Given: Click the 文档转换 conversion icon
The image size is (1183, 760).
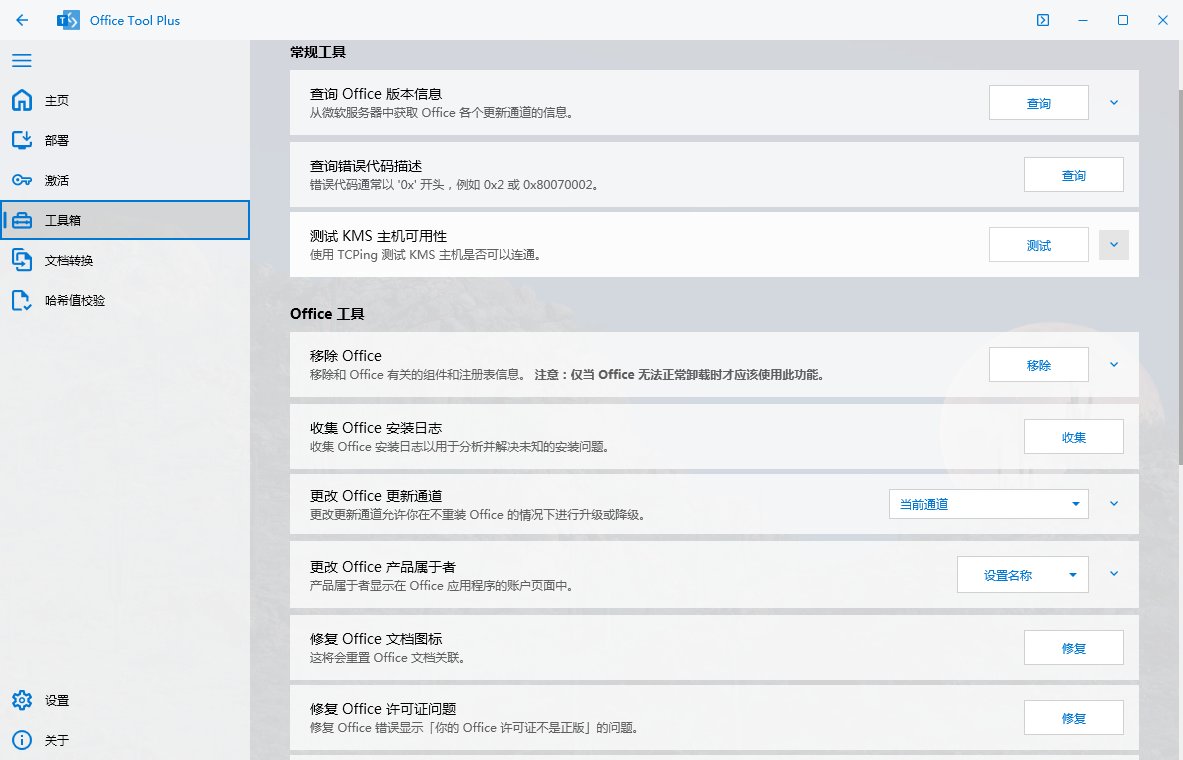Looking at the screenshot, I should pyautogui.click(x=22, y=260).
